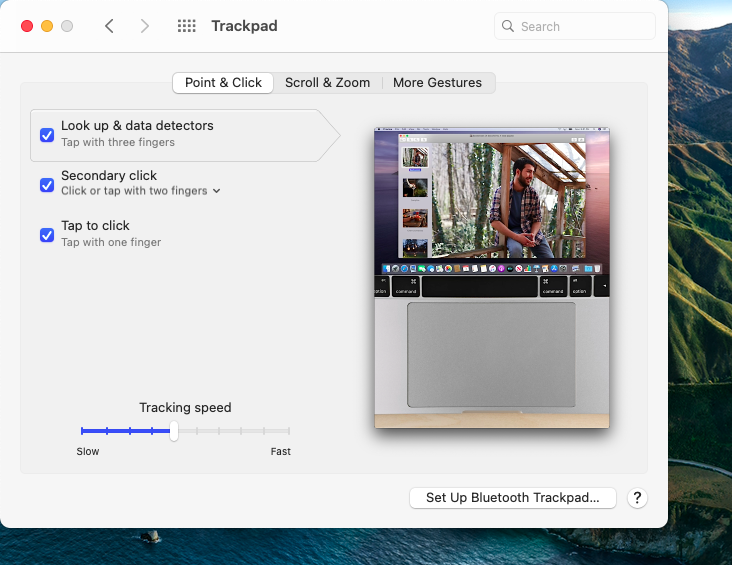This screenshot has width=732, height=565.
Task: Click Set Up Bluetooth Trackpad button
Action: pos(513,498)
